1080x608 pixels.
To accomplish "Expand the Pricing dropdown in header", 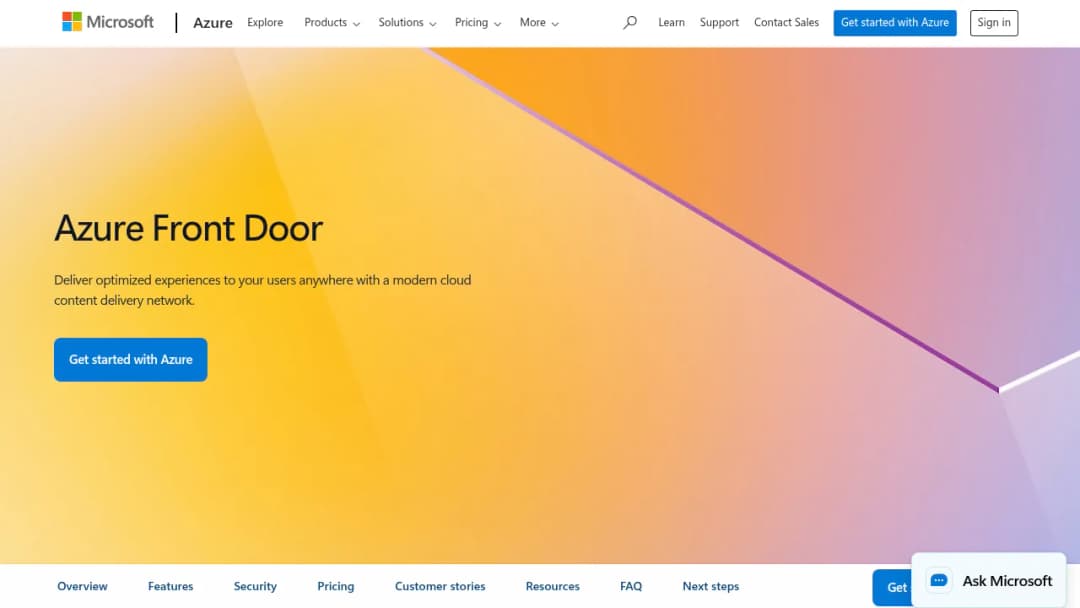I will tap(478, 22).
